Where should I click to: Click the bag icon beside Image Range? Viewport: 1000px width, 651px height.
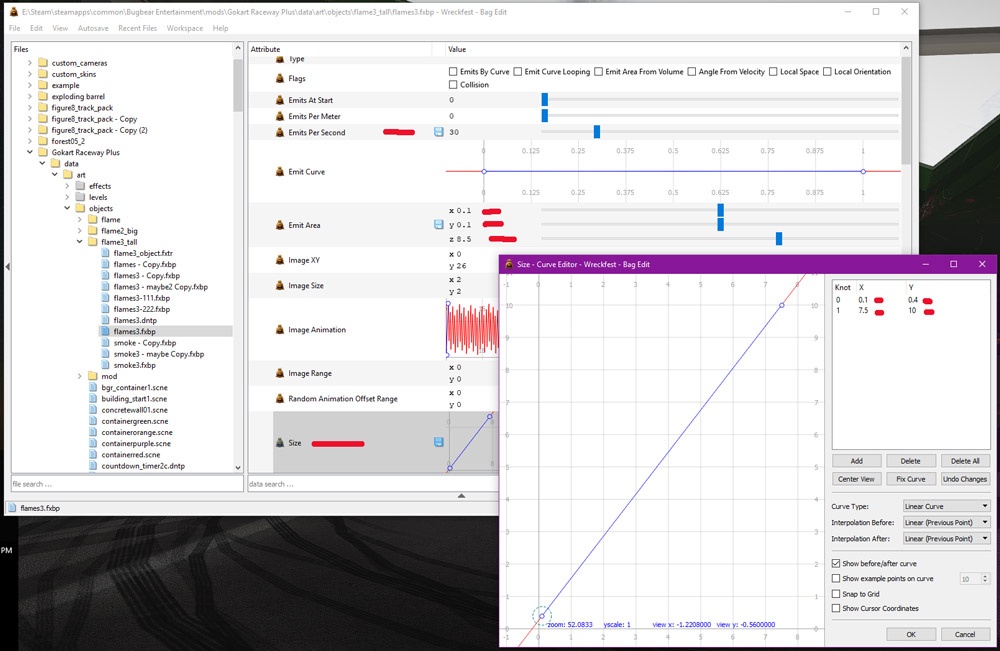279,373
